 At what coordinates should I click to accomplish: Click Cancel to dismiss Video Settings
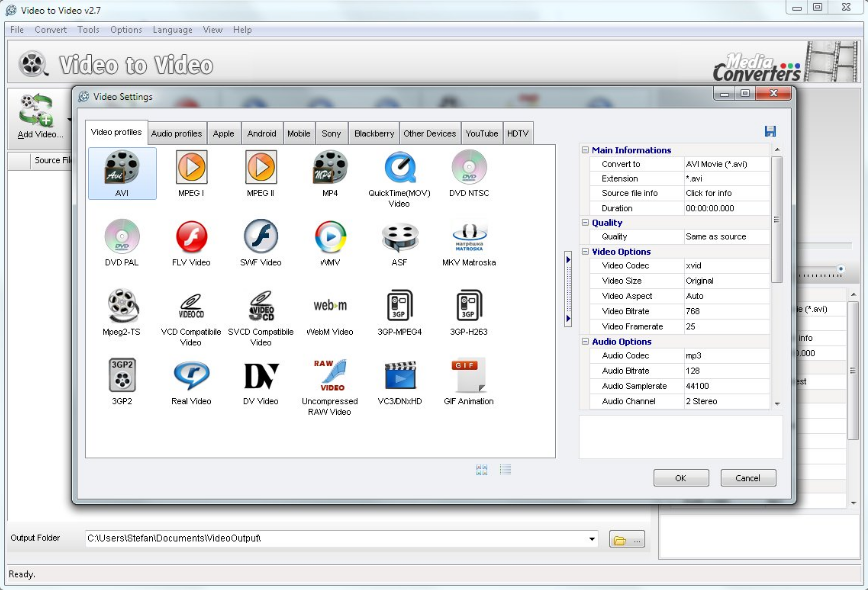click(747, 478)
